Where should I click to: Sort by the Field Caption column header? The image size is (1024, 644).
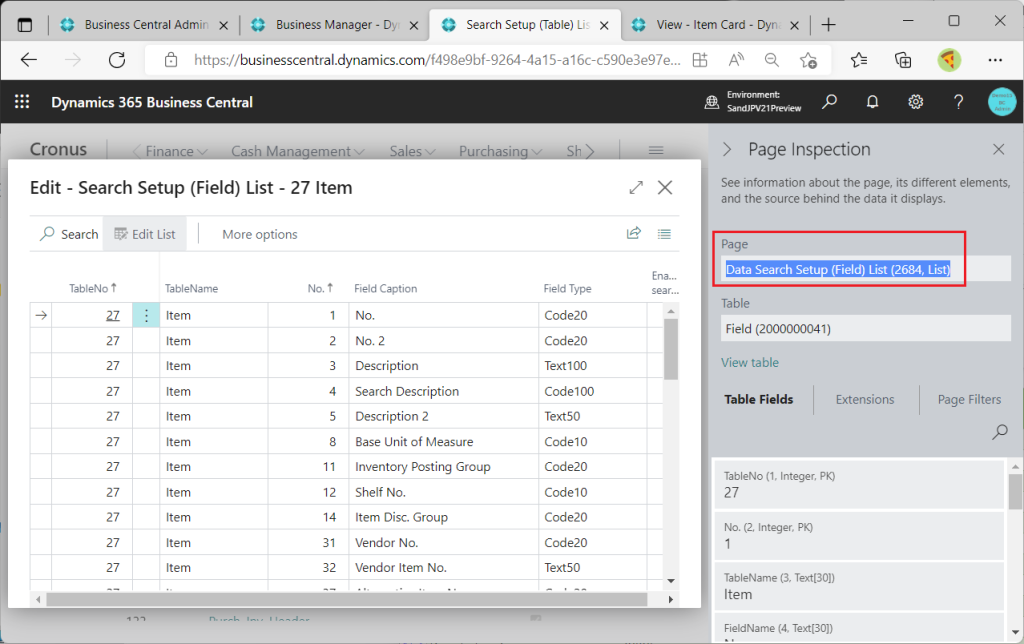point(385,288)
